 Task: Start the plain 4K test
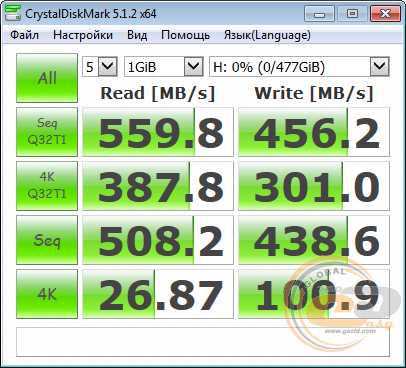point(47,294)
